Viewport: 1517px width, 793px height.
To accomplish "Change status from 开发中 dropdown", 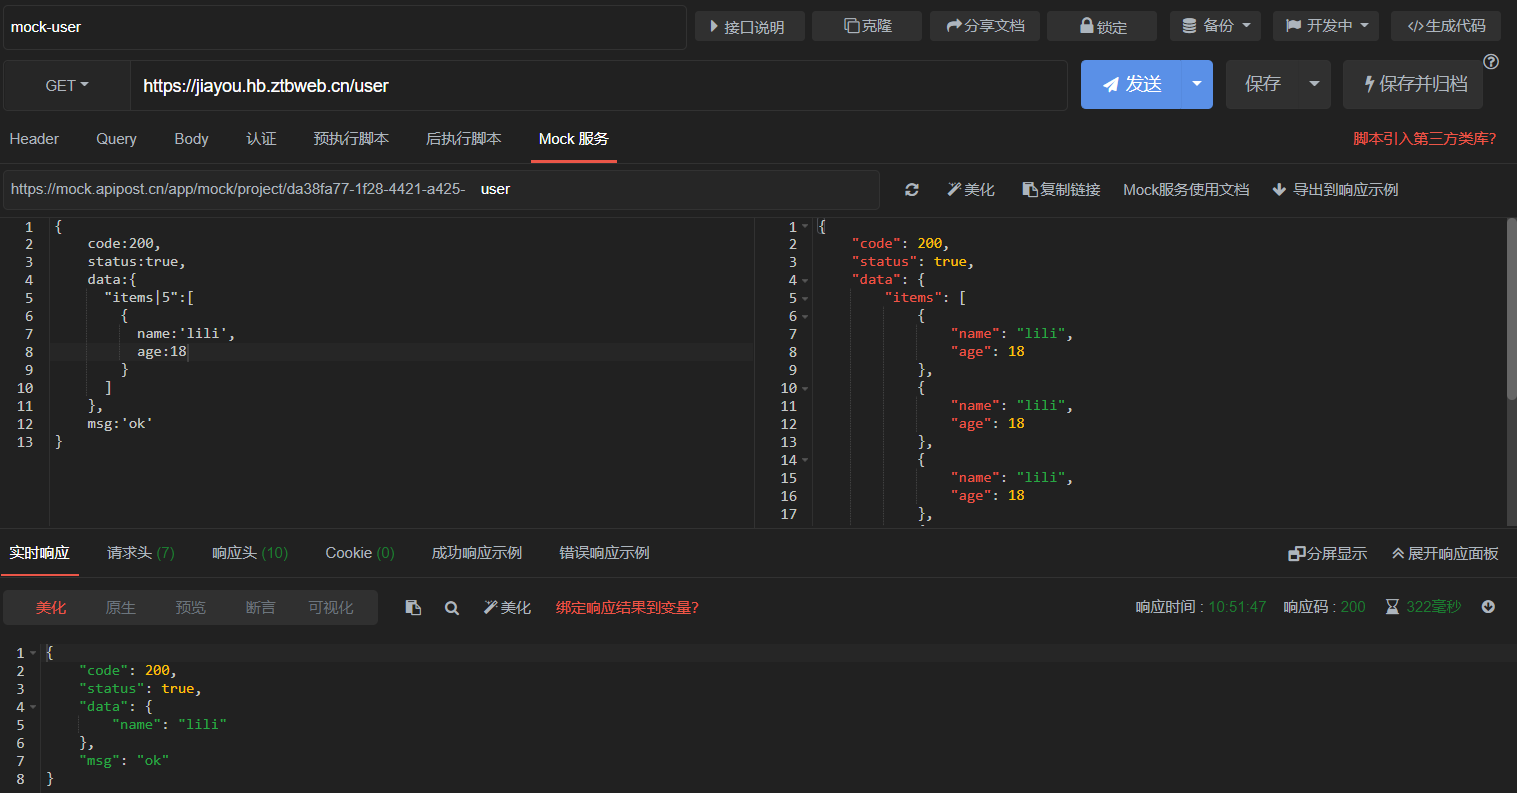I will 1326,26.
